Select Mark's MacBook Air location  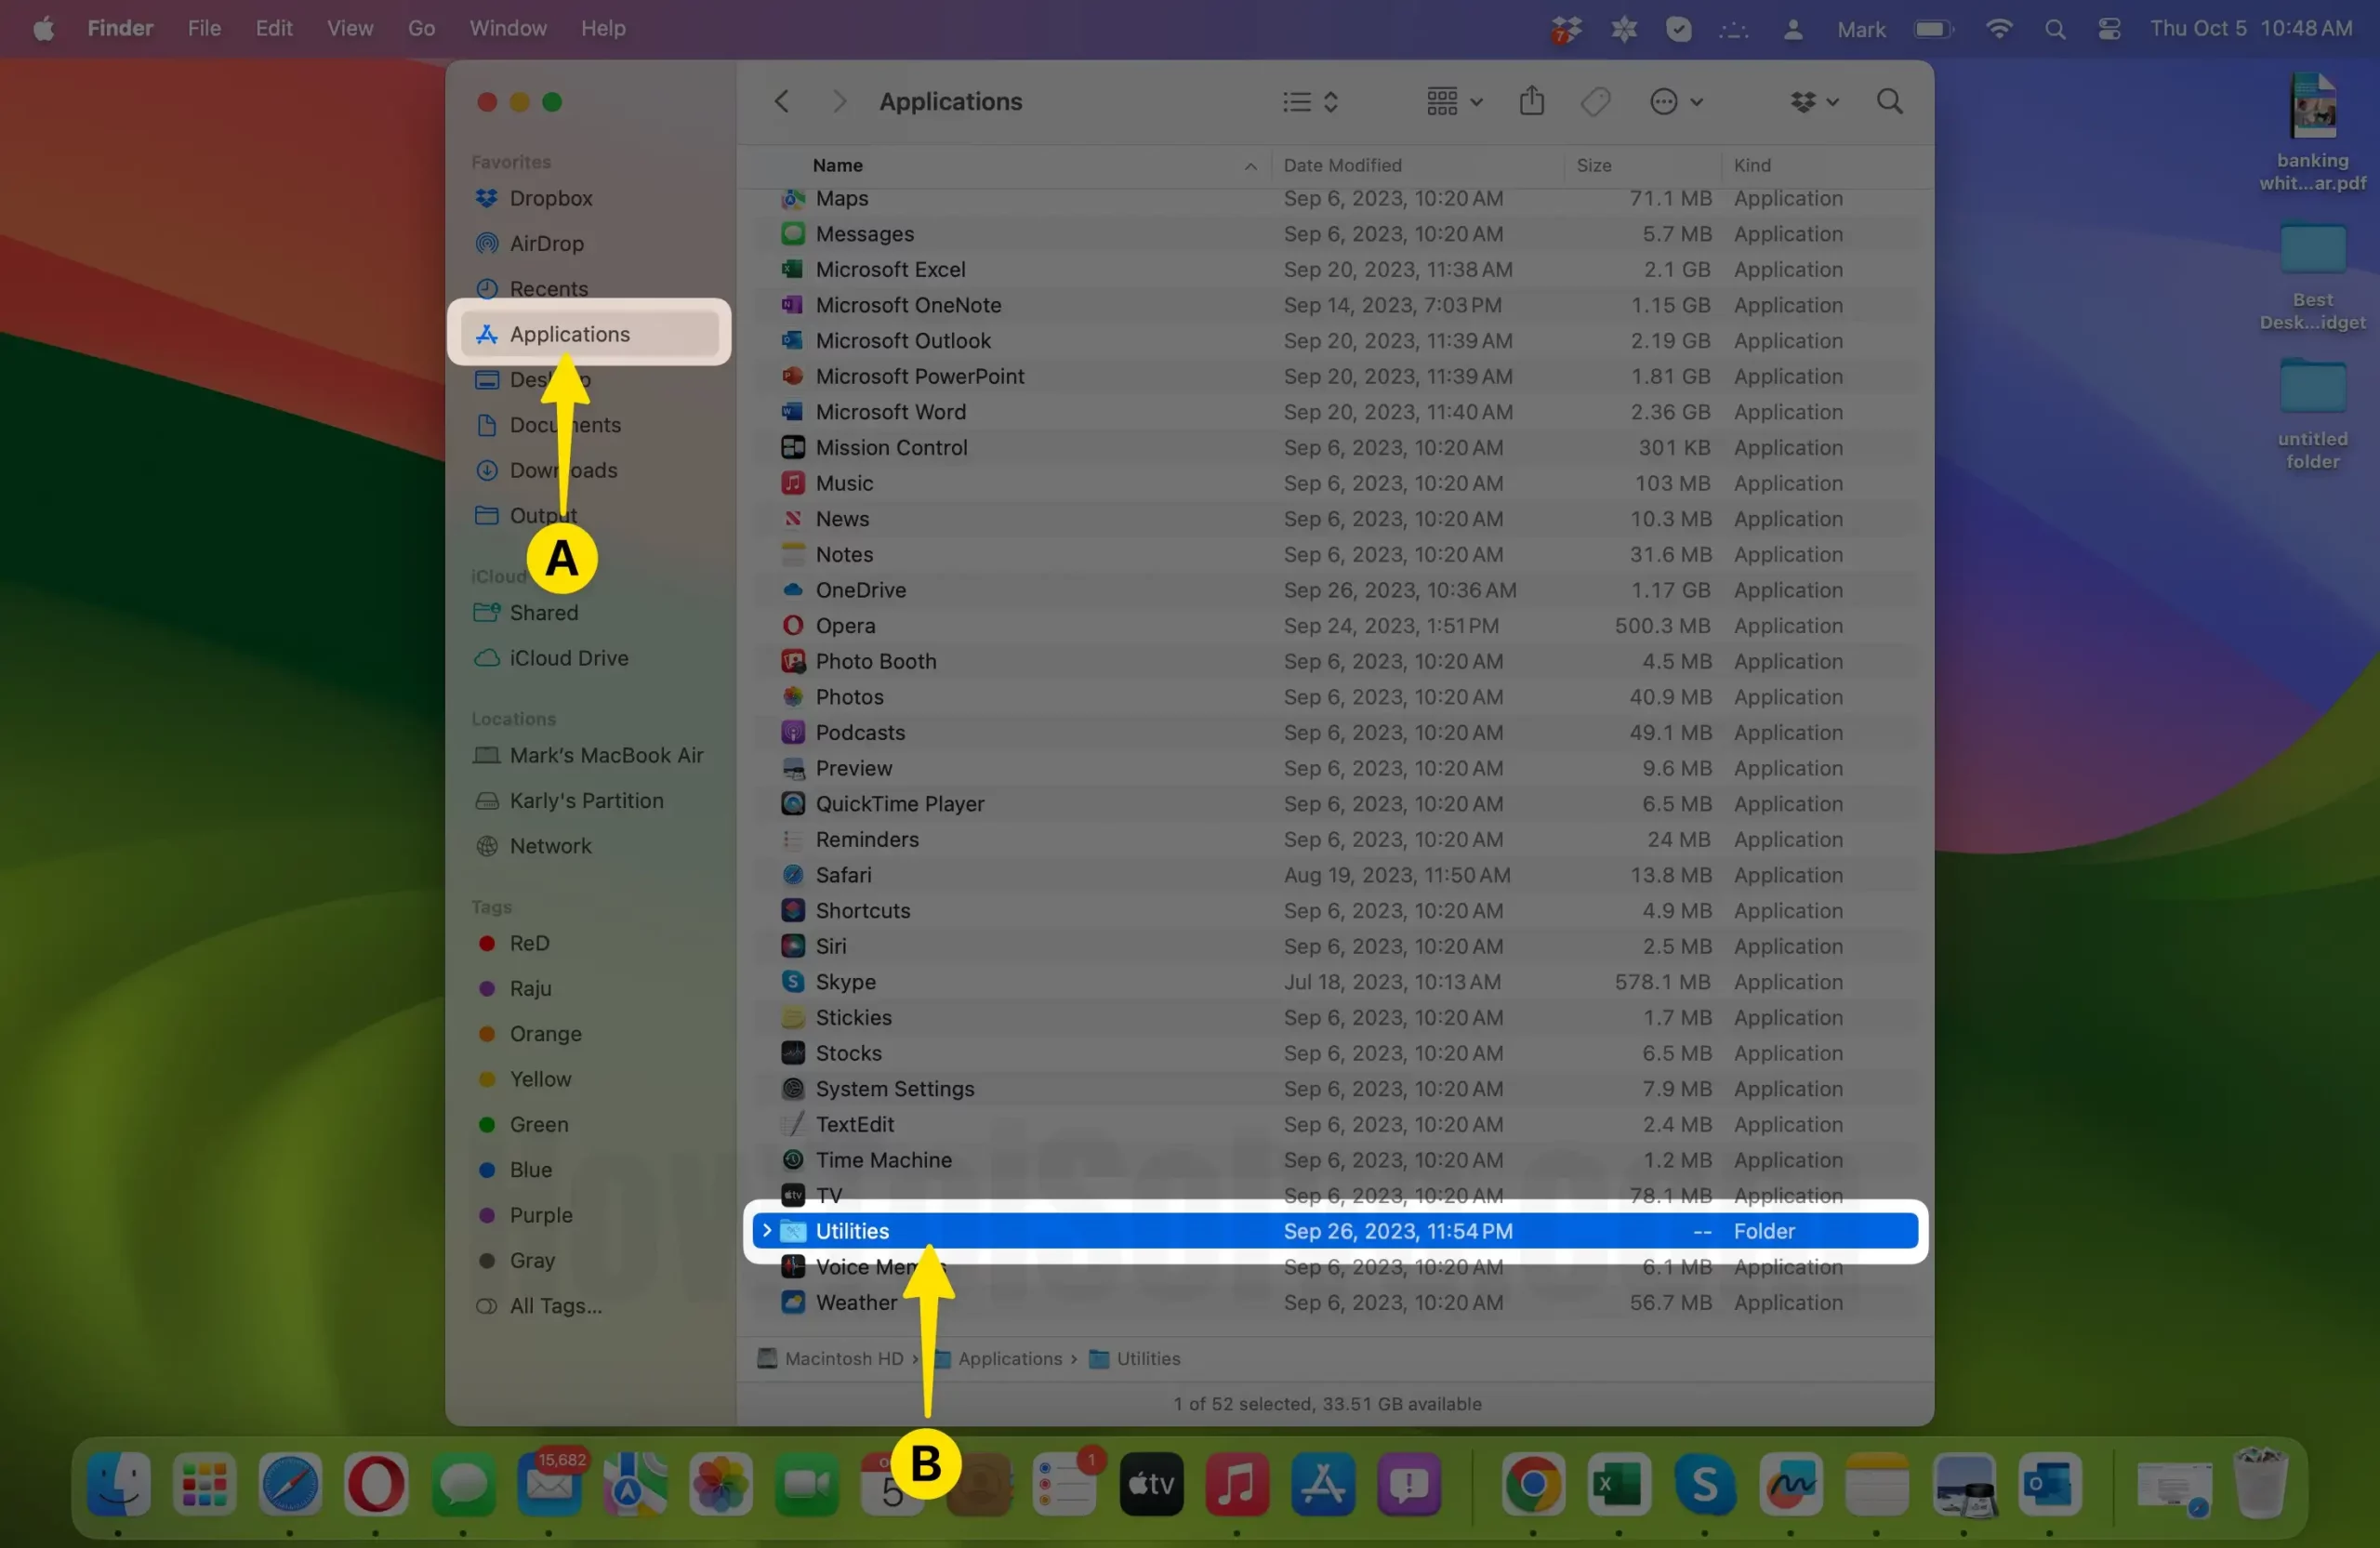click(x=606, y=755)
